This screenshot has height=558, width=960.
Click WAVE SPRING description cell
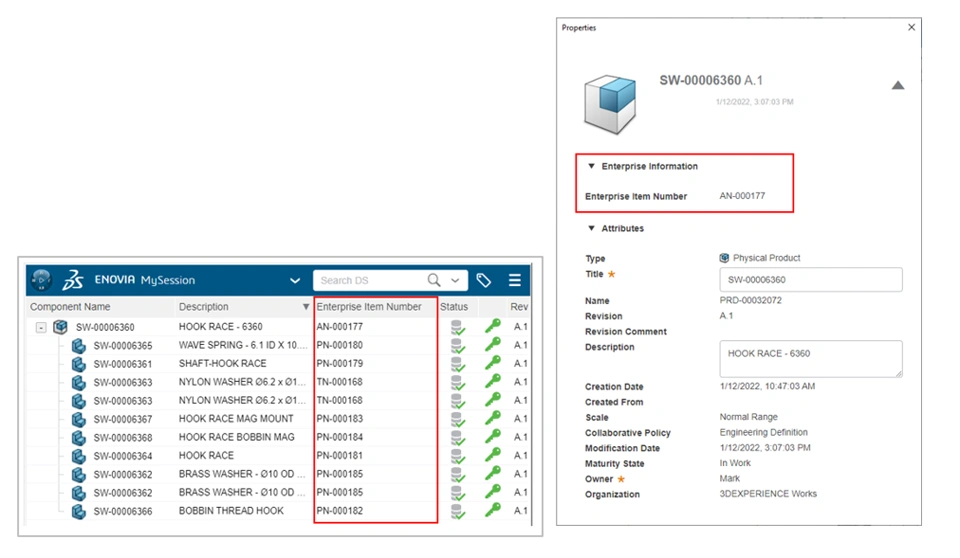pos(242,345)
